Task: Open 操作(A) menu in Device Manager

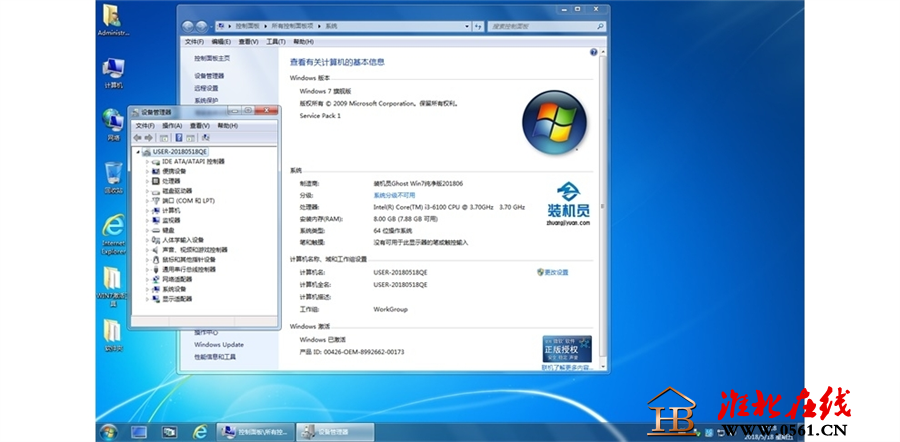Action: pos(172,126)
